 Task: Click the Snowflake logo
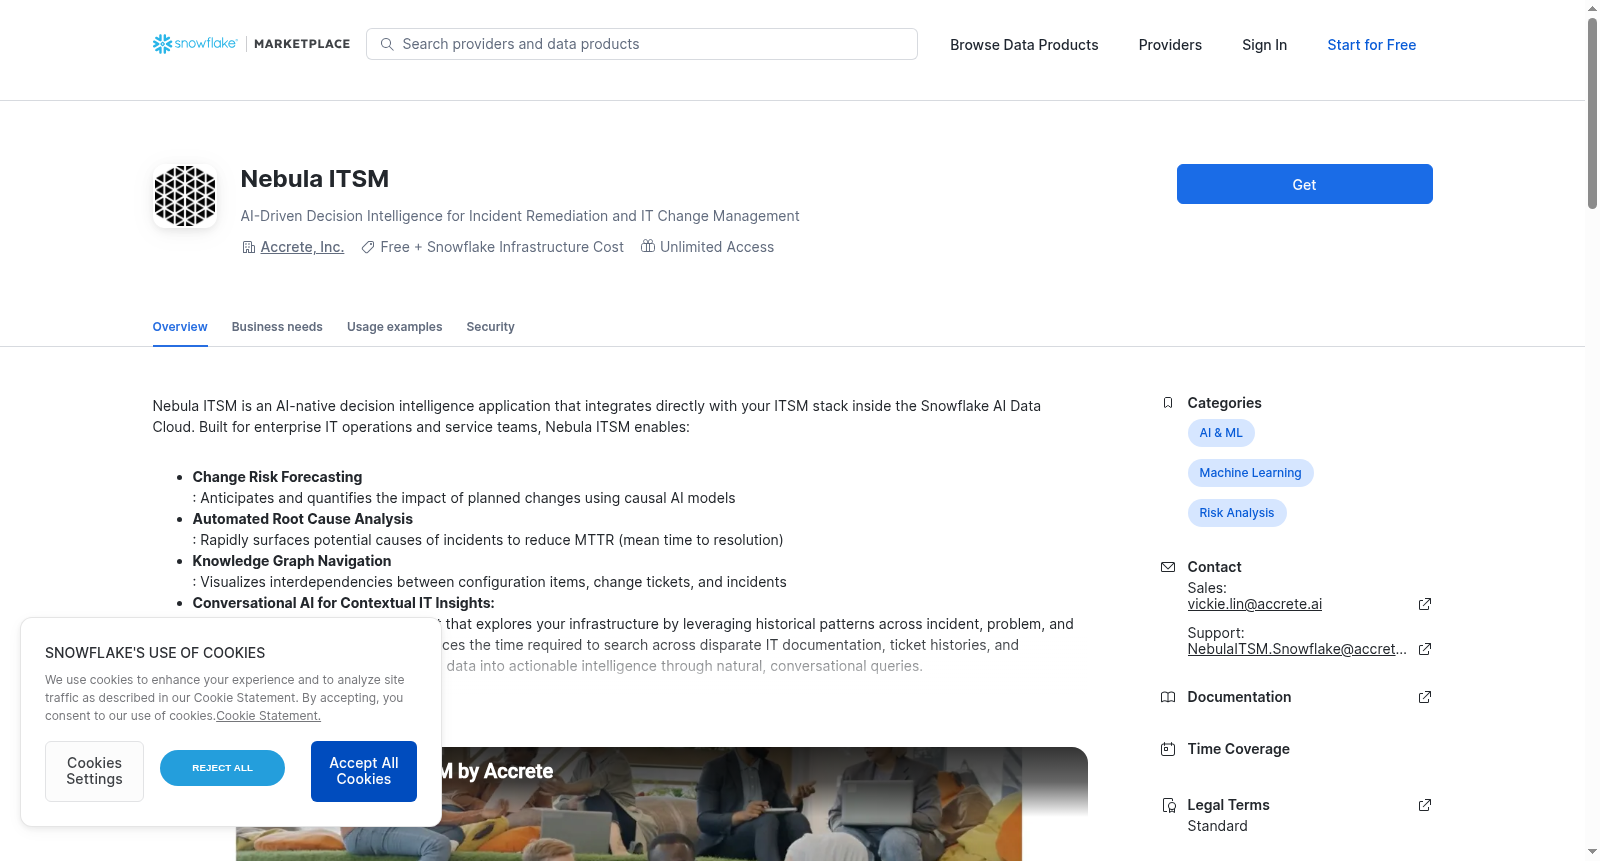195,44
